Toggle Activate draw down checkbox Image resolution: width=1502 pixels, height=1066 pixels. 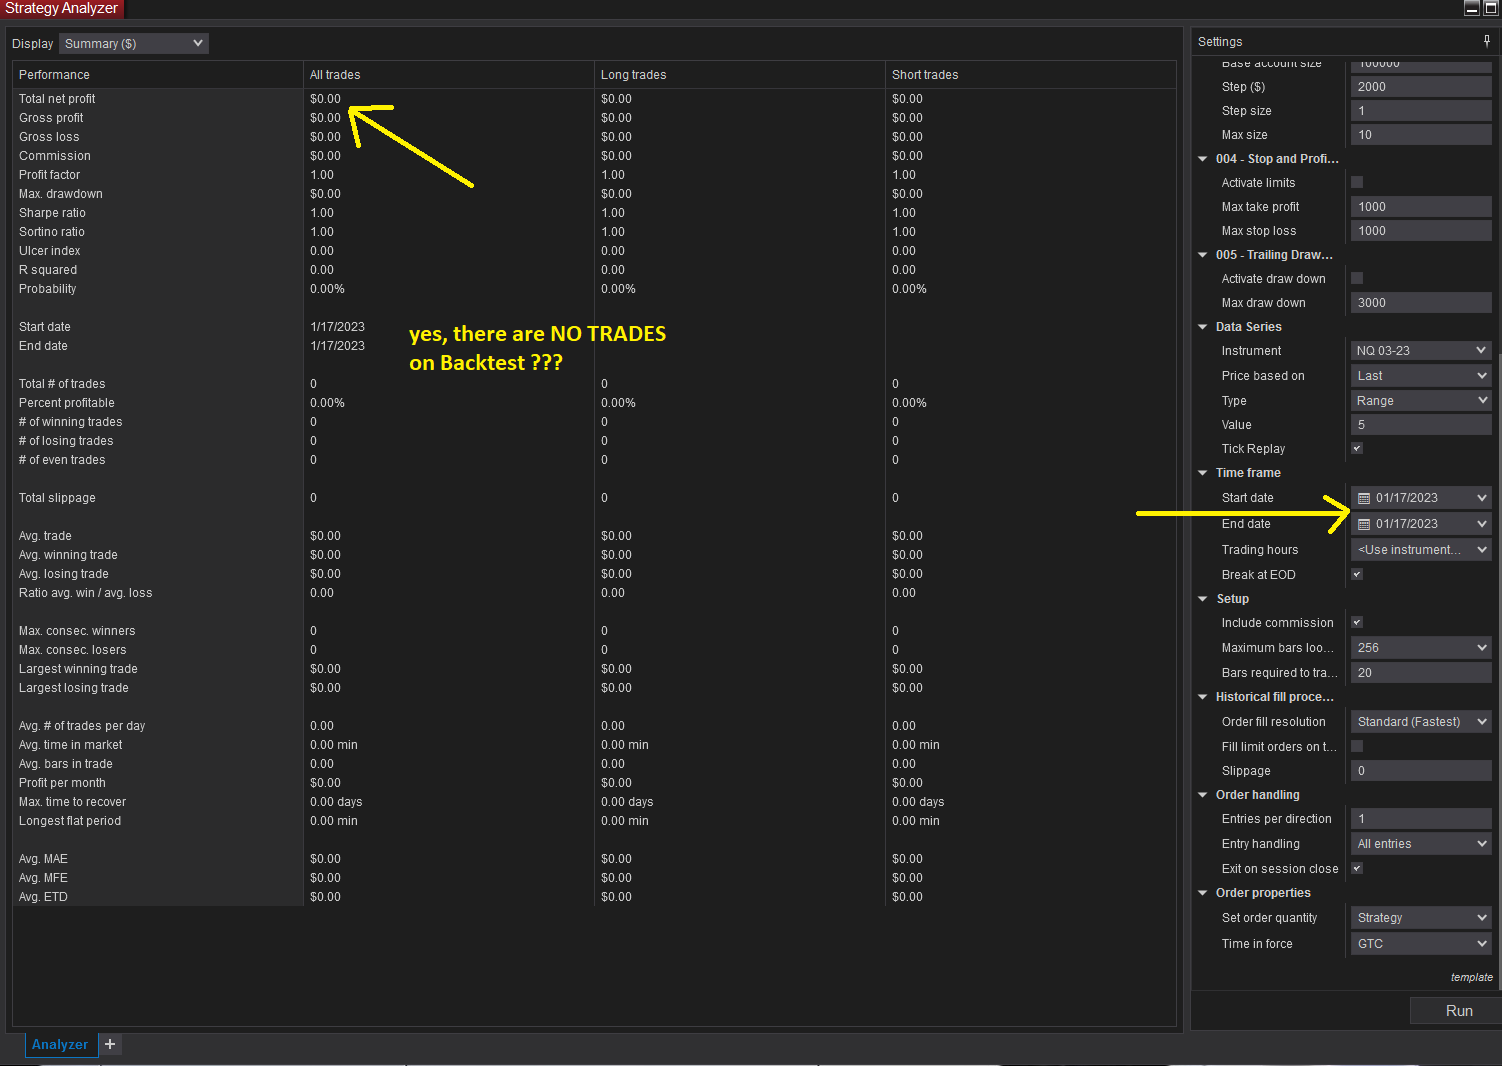[x=1357, y=278]
